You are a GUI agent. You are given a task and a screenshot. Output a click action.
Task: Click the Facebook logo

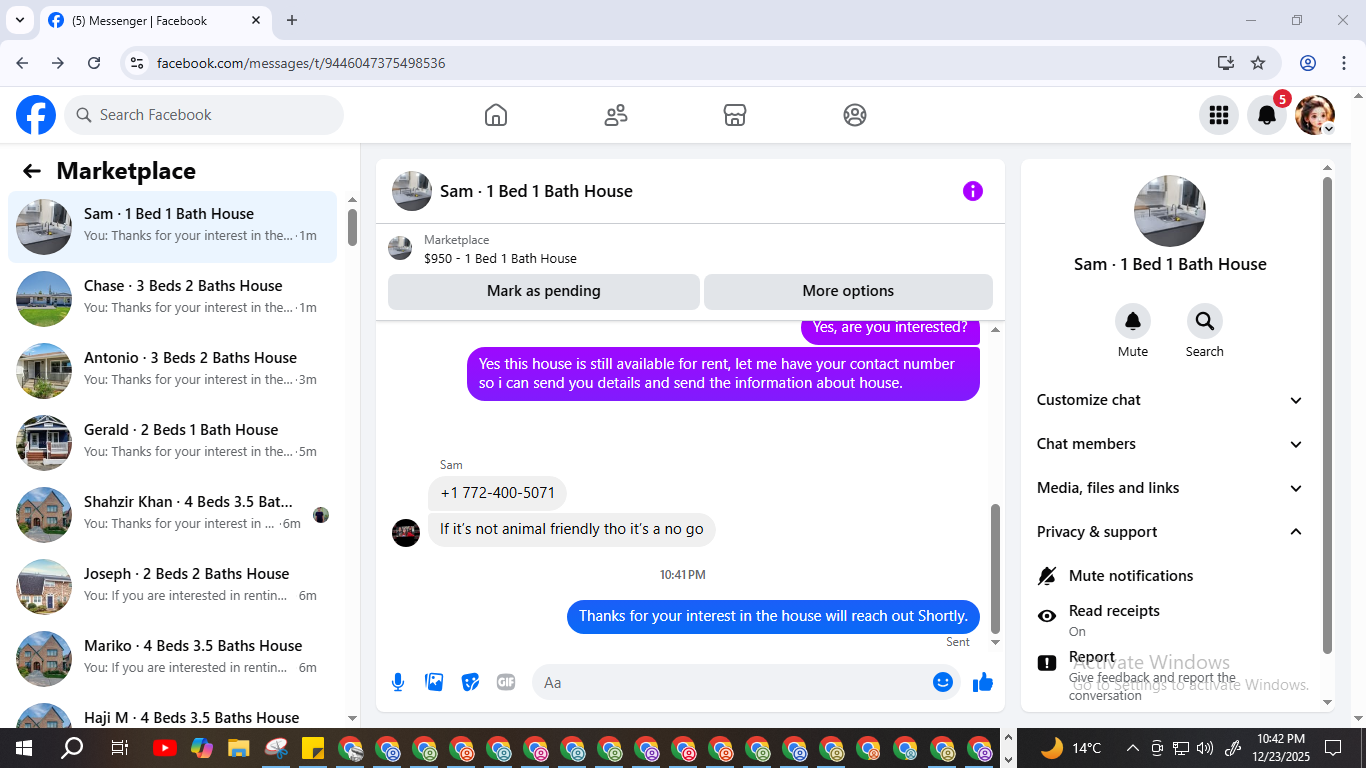coord(36,115)
